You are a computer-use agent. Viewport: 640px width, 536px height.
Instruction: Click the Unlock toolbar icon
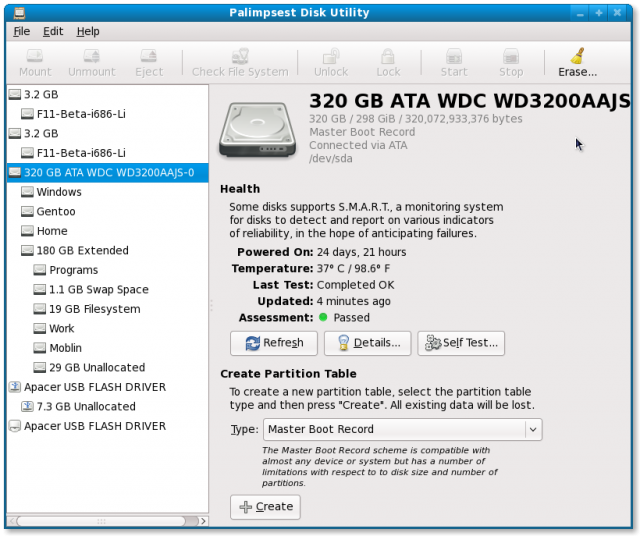[x=331, y=56]
